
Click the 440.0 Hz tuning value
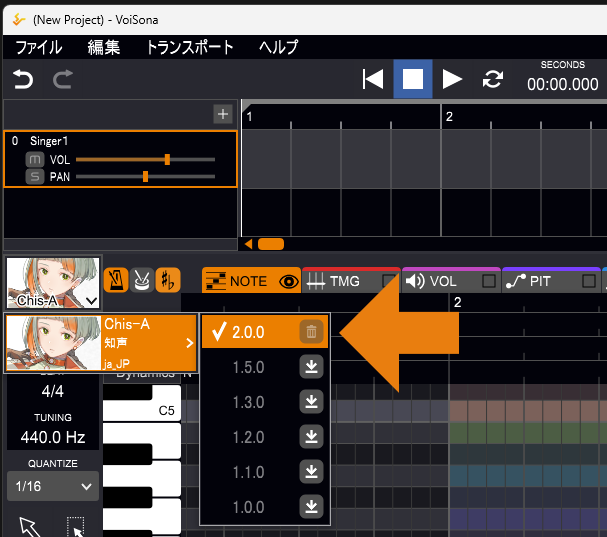[53, 437]
